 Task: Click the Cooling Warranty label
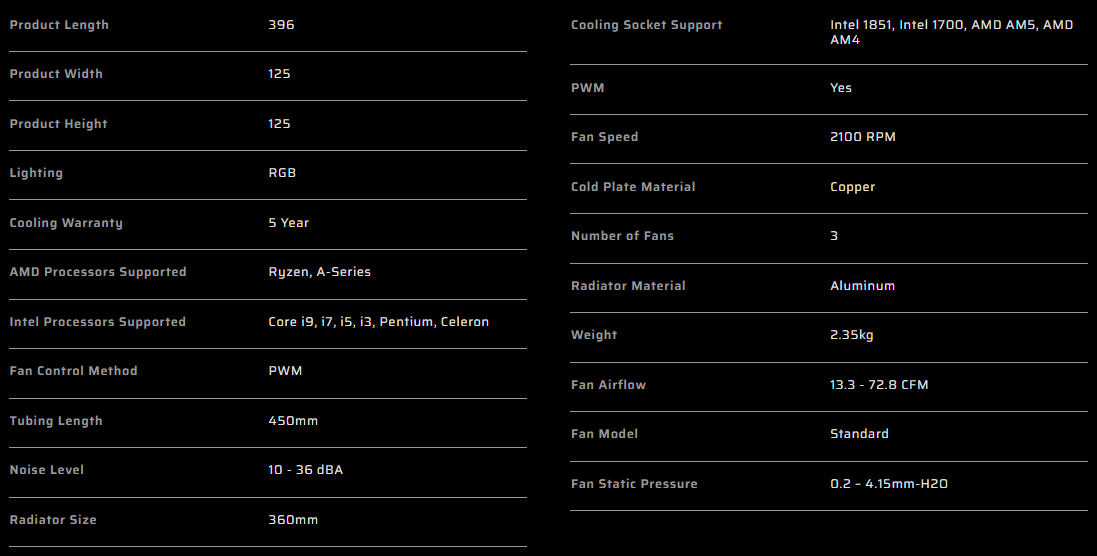point(66,223)
